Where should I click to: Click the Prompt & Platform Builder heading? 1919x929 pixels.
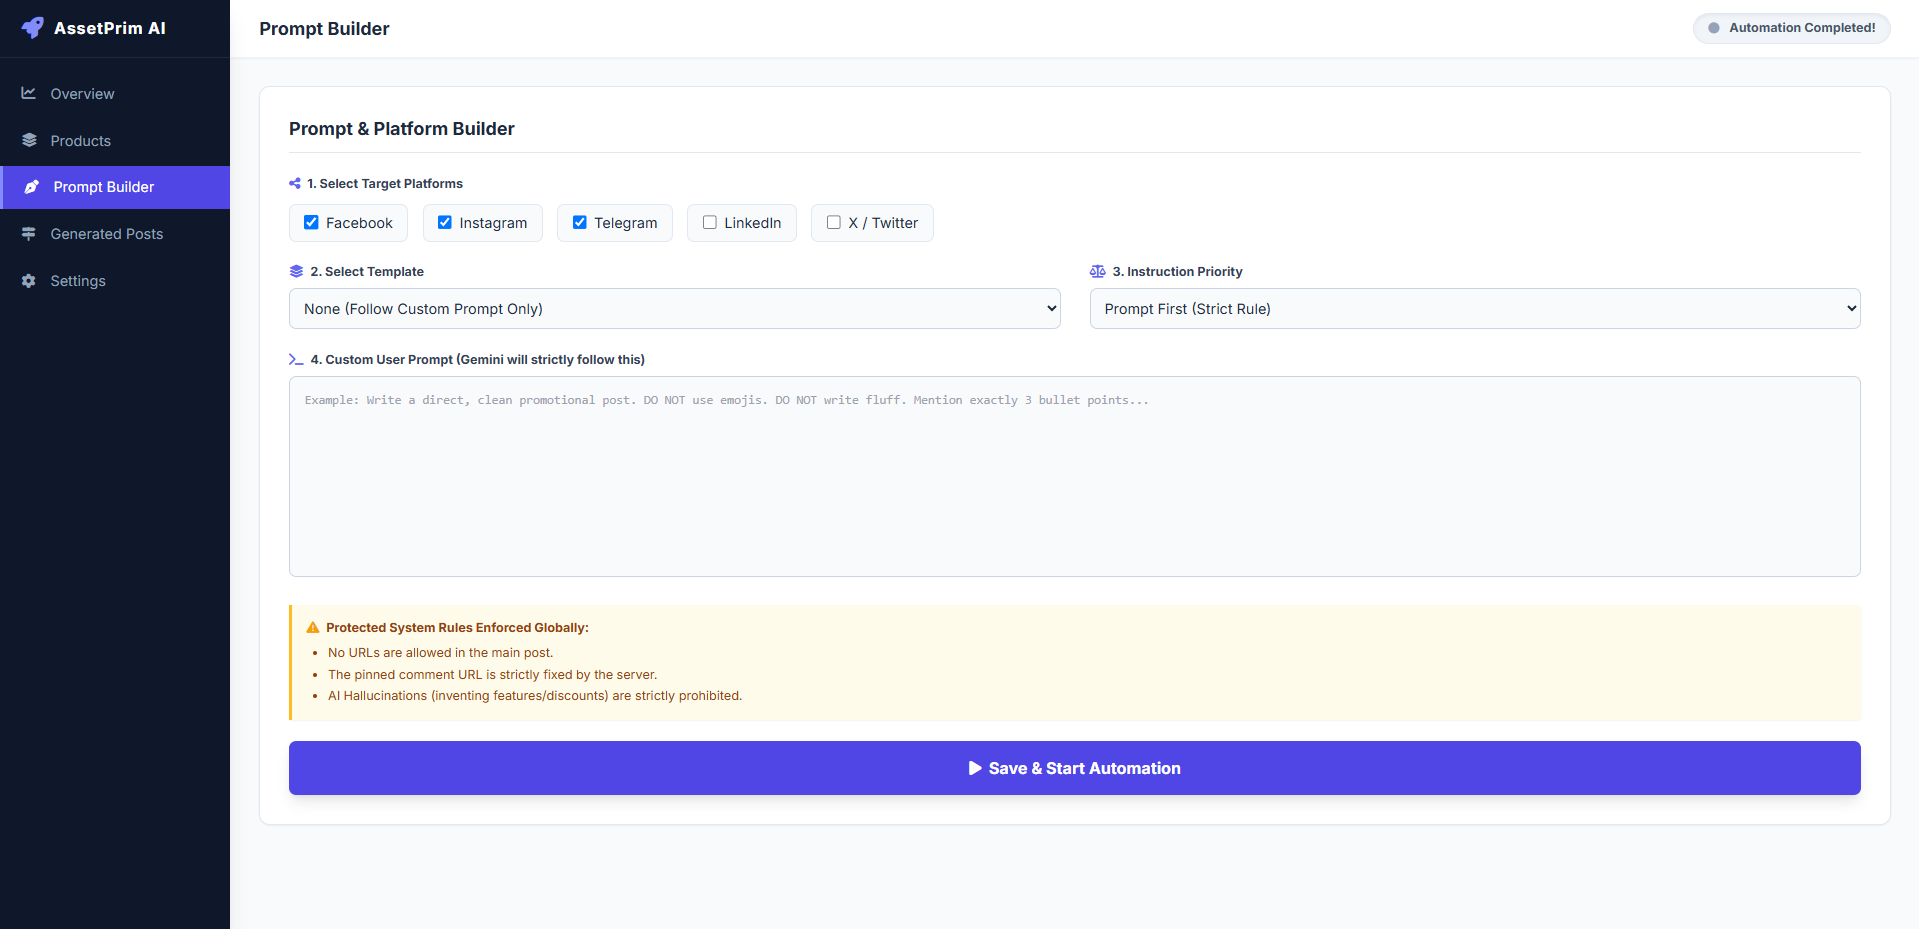click(x=402, y=129)
